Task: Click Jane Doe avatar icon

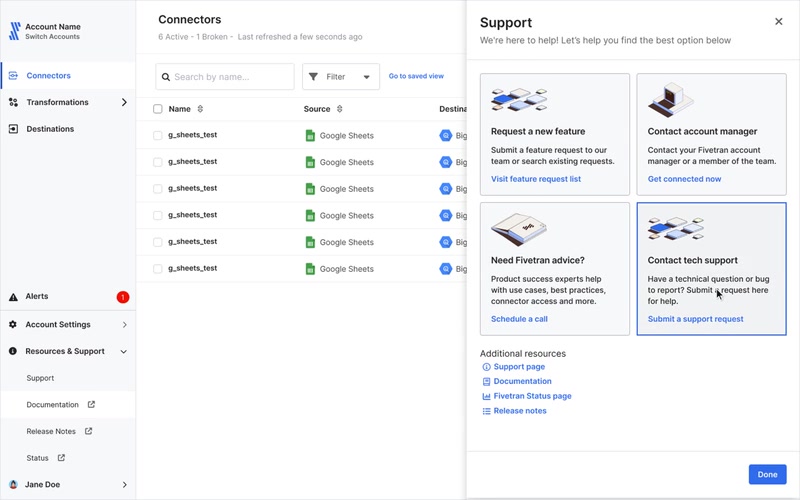Action: pos(13,484)
